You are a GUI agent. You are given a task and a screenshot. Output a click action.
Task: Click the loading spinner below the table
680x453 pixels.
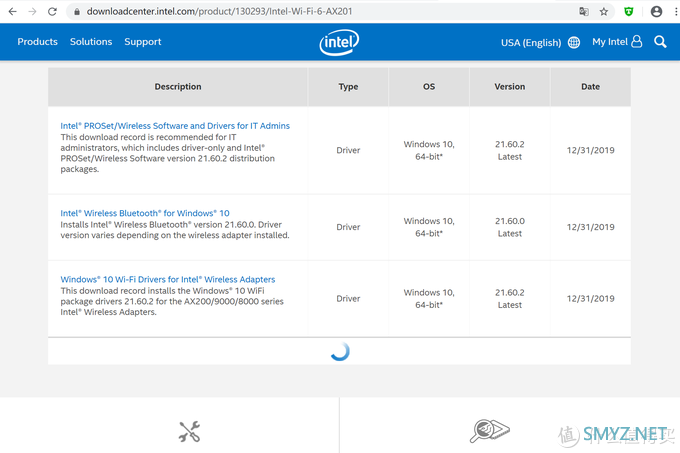[340, 351]
